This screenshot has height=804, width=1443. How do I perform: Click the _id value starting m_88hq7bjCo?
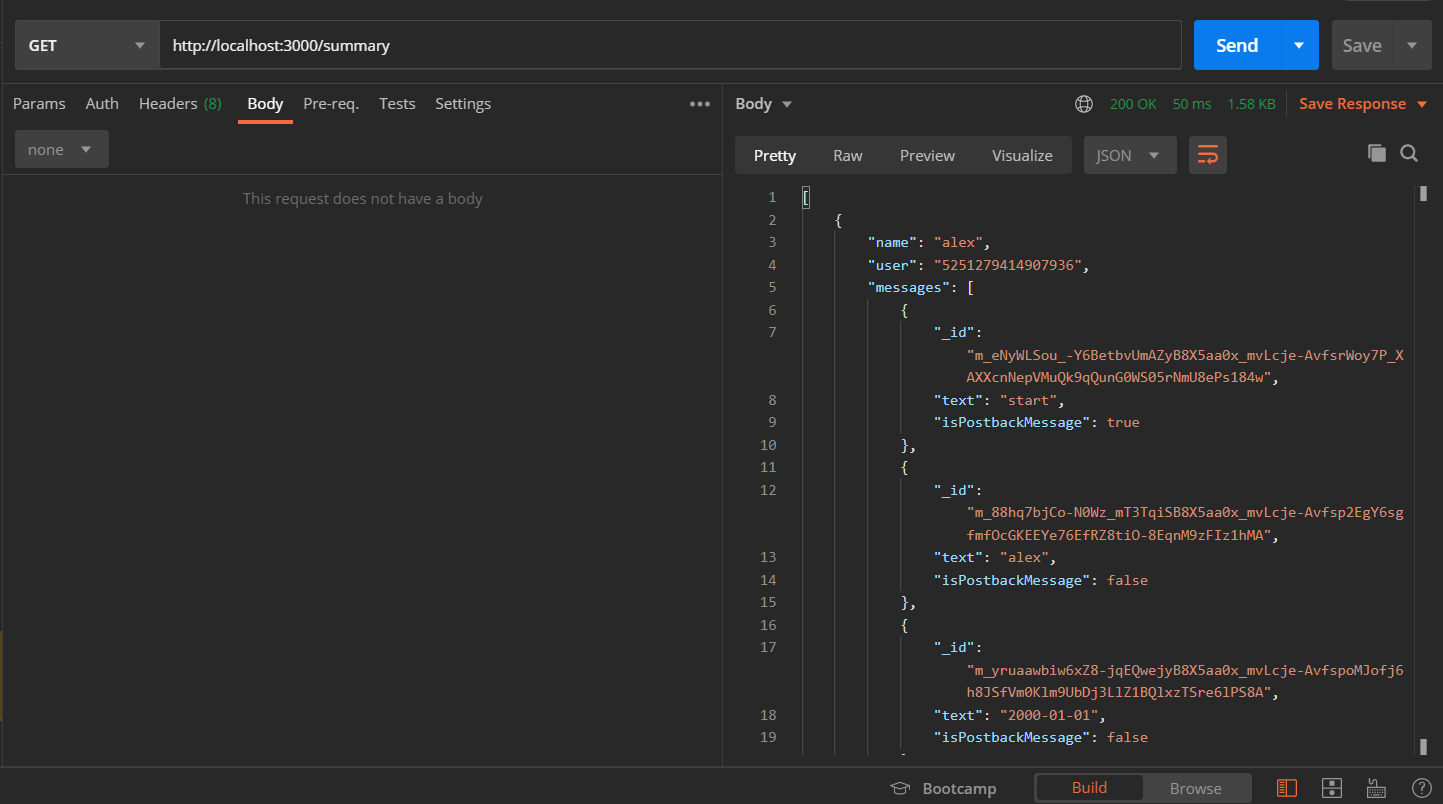pyautogui.click(x=1185, y=524)
